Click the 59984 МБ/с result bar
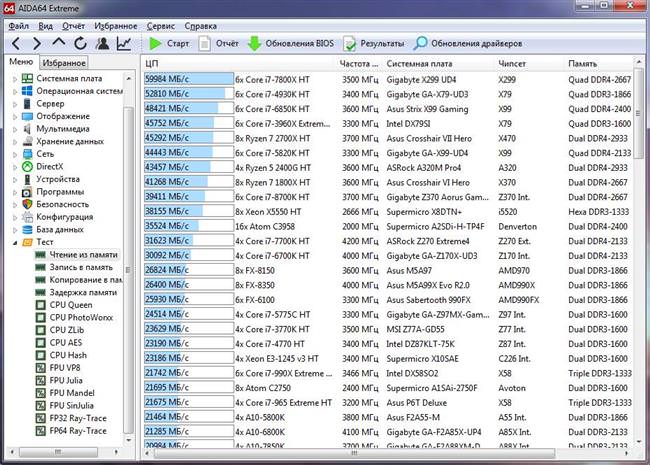The image size is (650, 465). (189, 79)
